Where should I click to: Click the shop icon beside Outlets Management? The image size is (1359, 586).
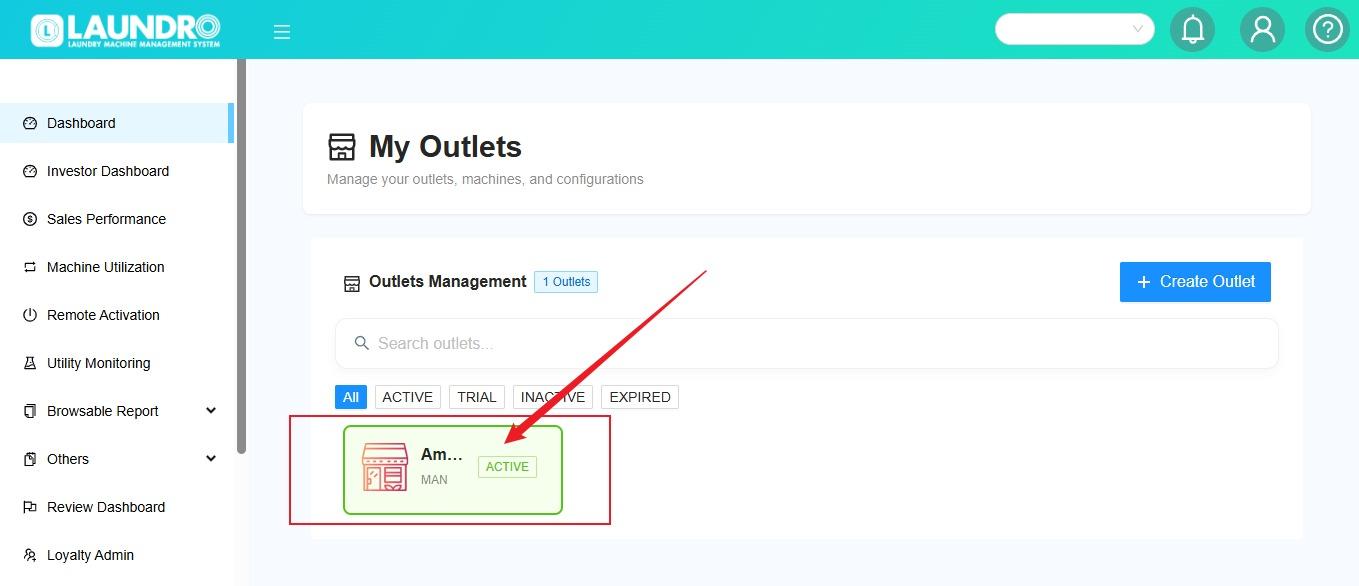click(x=352, y=283)
